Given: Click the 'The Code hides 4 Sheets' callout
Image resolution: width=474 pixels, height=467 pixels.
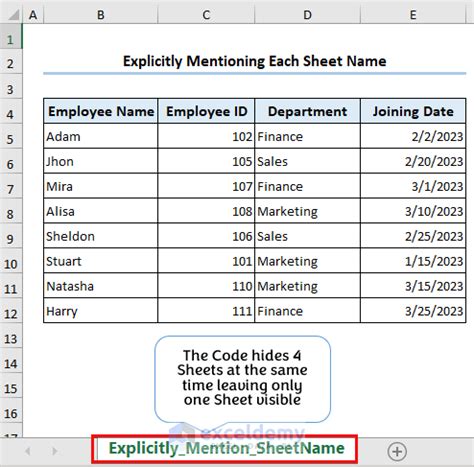Looking at the screenshot, I should coord(242,379).
